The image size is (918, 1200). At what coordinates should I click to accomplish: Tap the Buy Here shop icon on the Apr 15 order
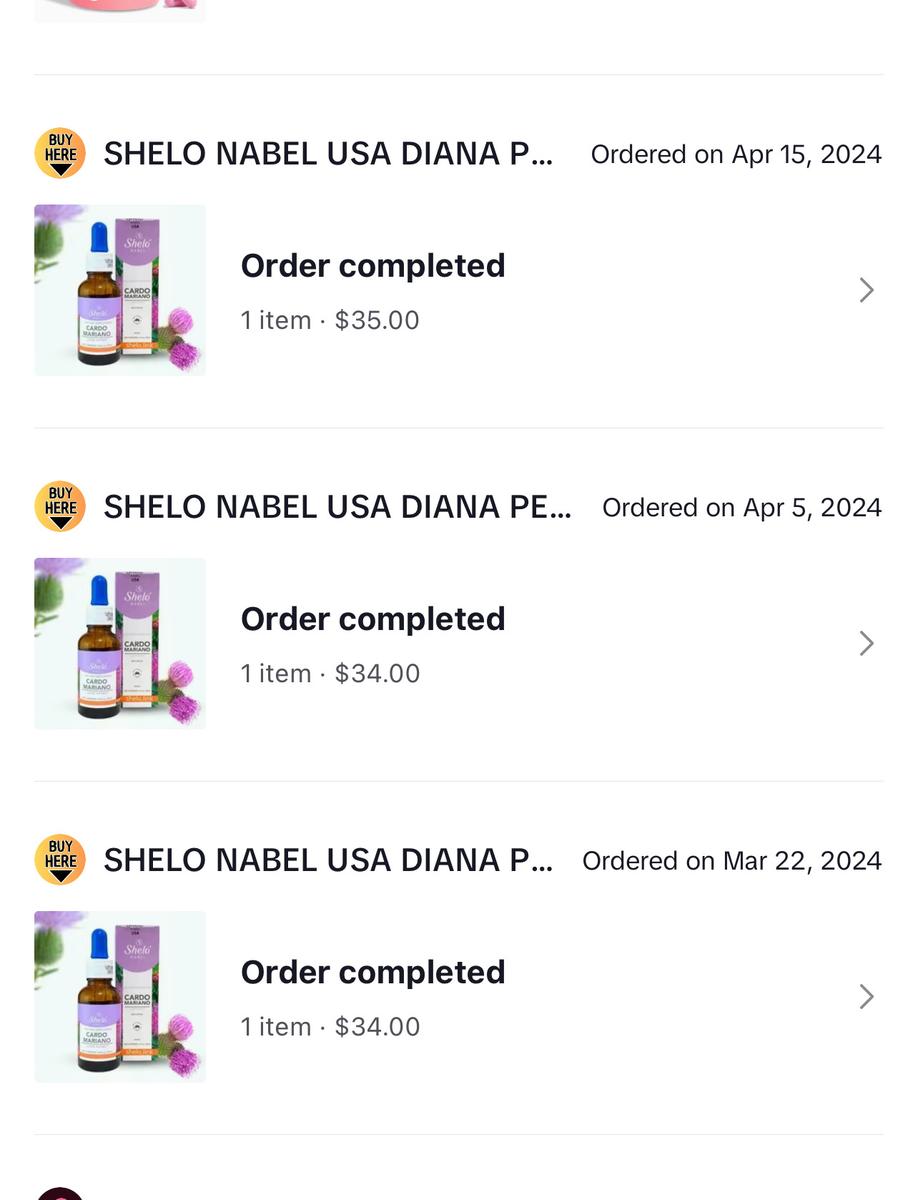click(60, 153)
